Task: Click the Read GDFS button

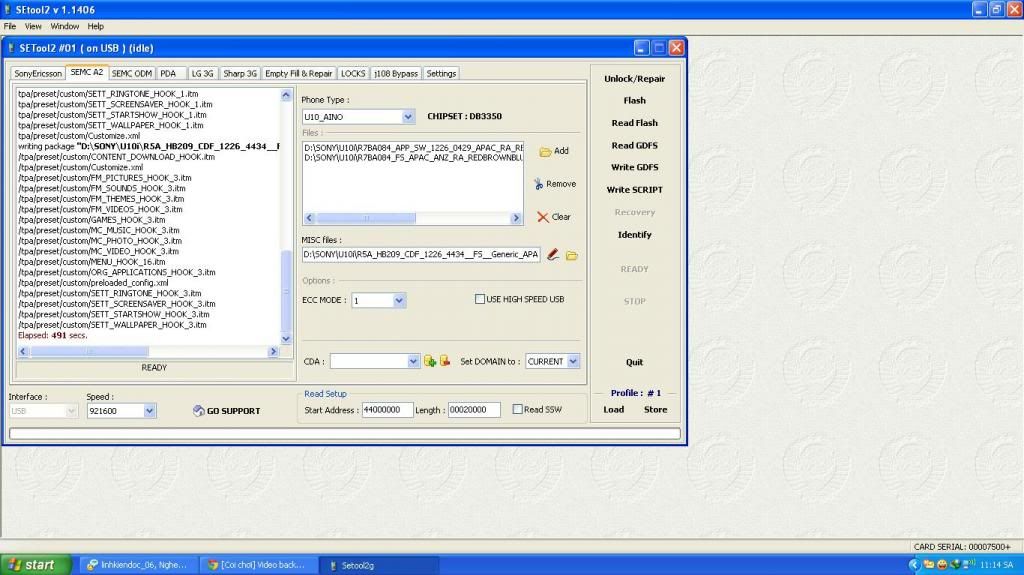Action: (x=634, y=145)
